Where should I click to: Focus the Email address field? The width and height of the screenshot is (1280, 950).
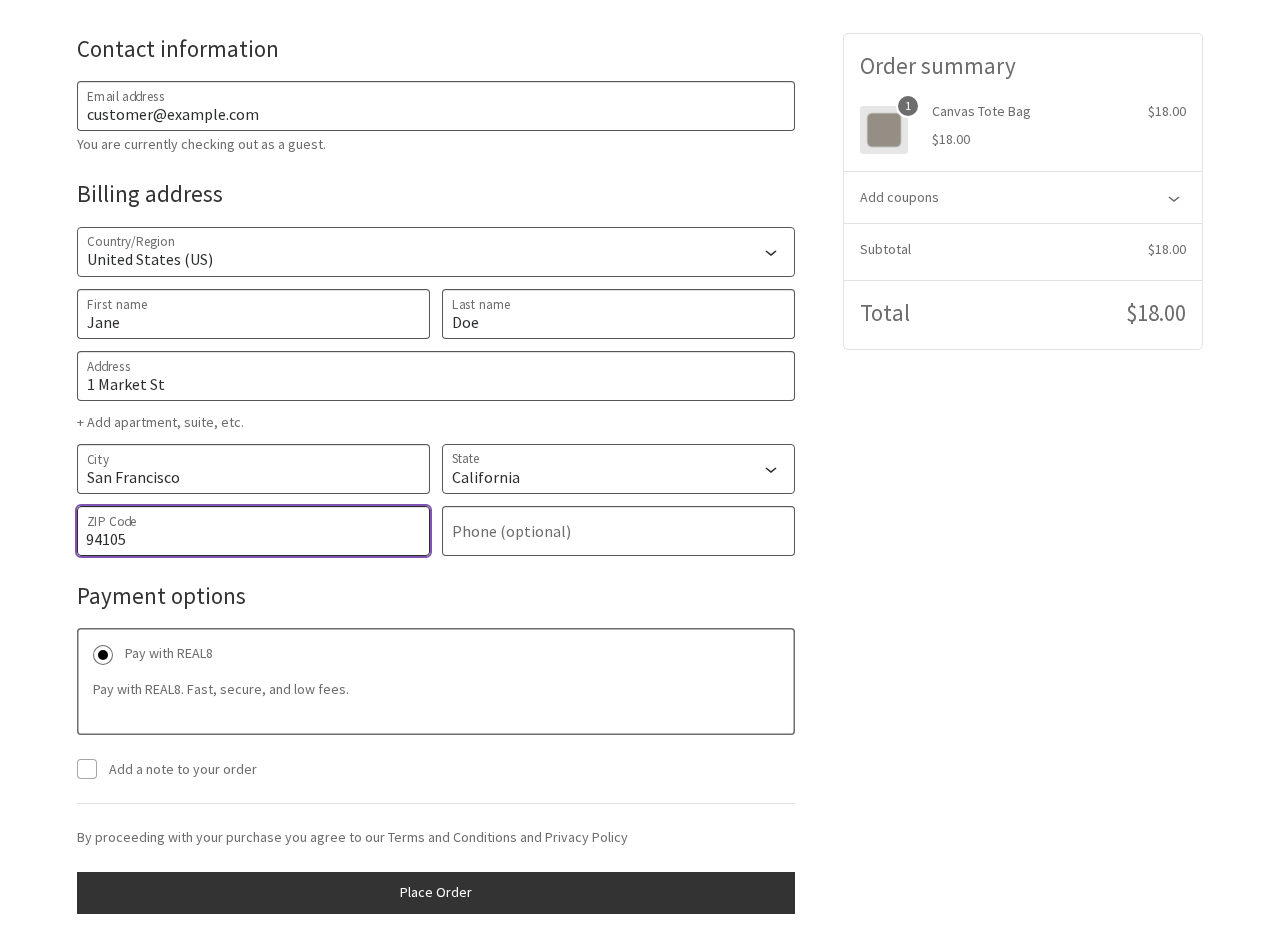click(x=436, y=106)
